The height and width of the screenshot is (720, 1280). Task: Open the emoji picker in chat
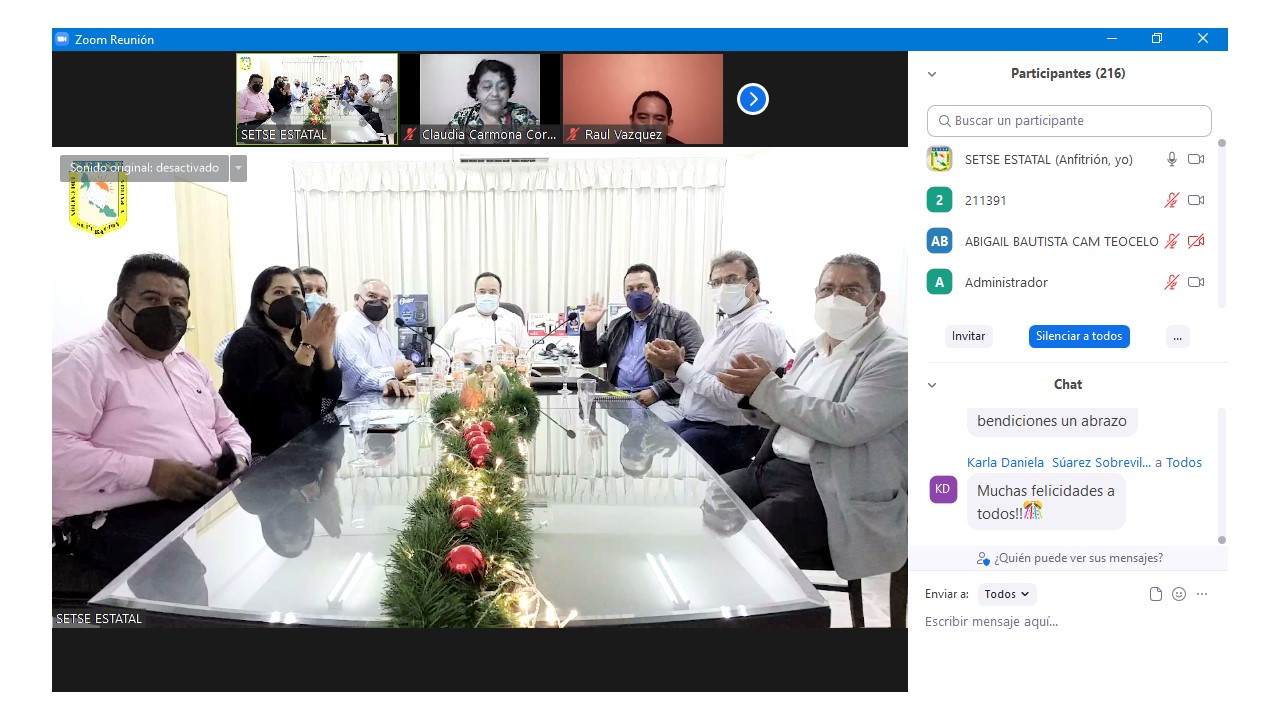point(1179,594)
